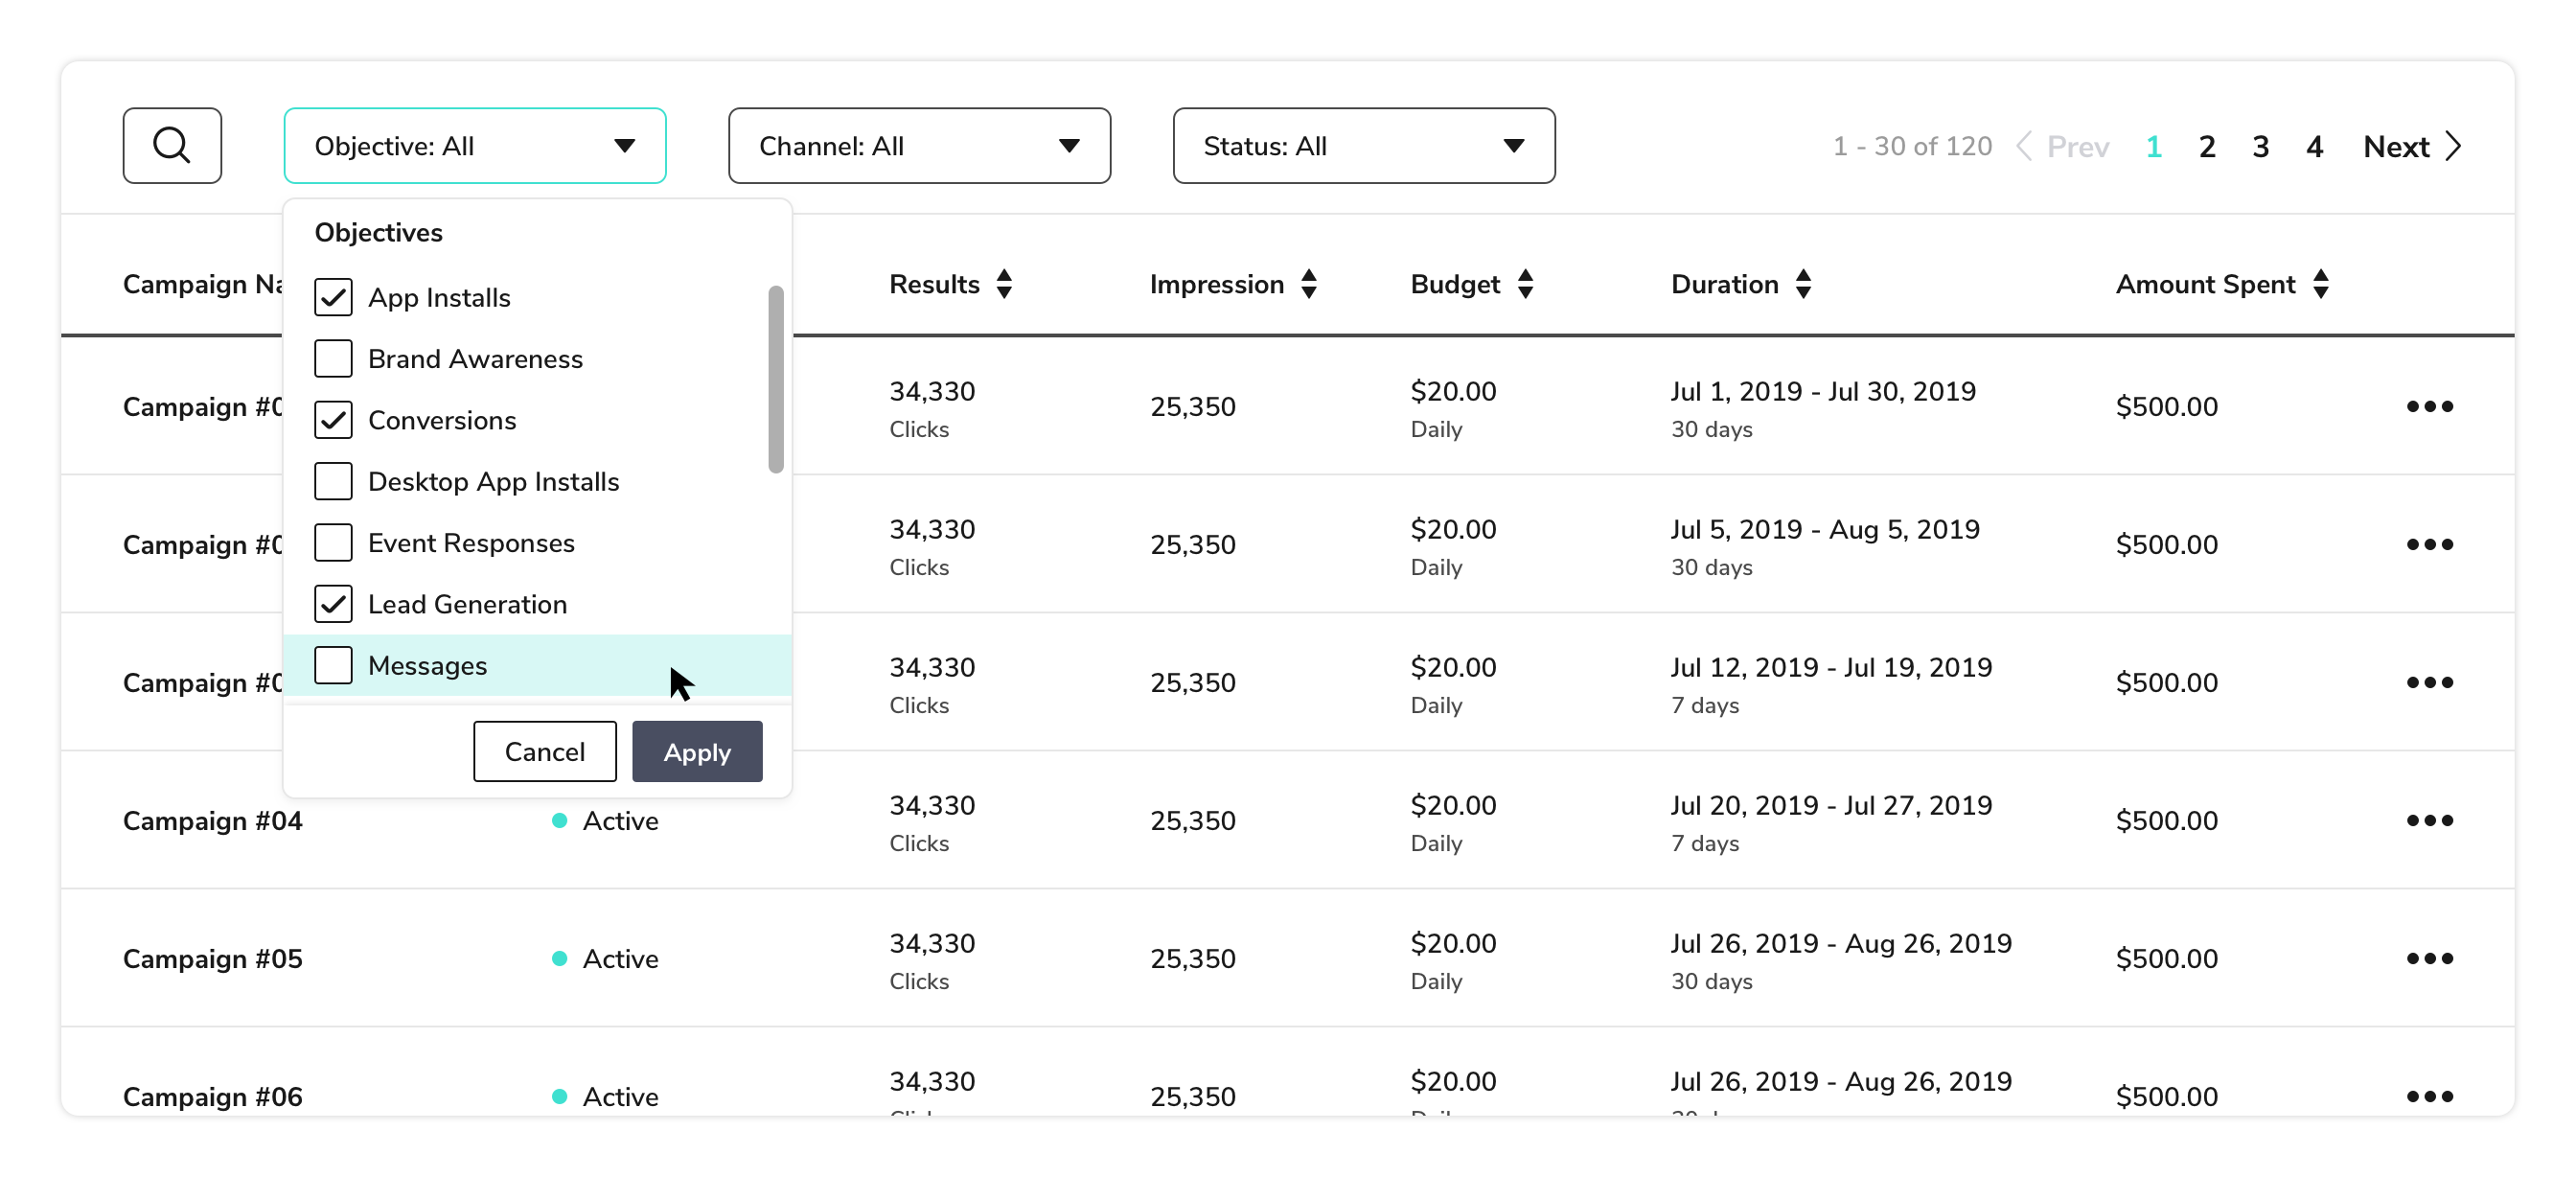
Task: Sort table by Results column arrows
Action: 1004,284
